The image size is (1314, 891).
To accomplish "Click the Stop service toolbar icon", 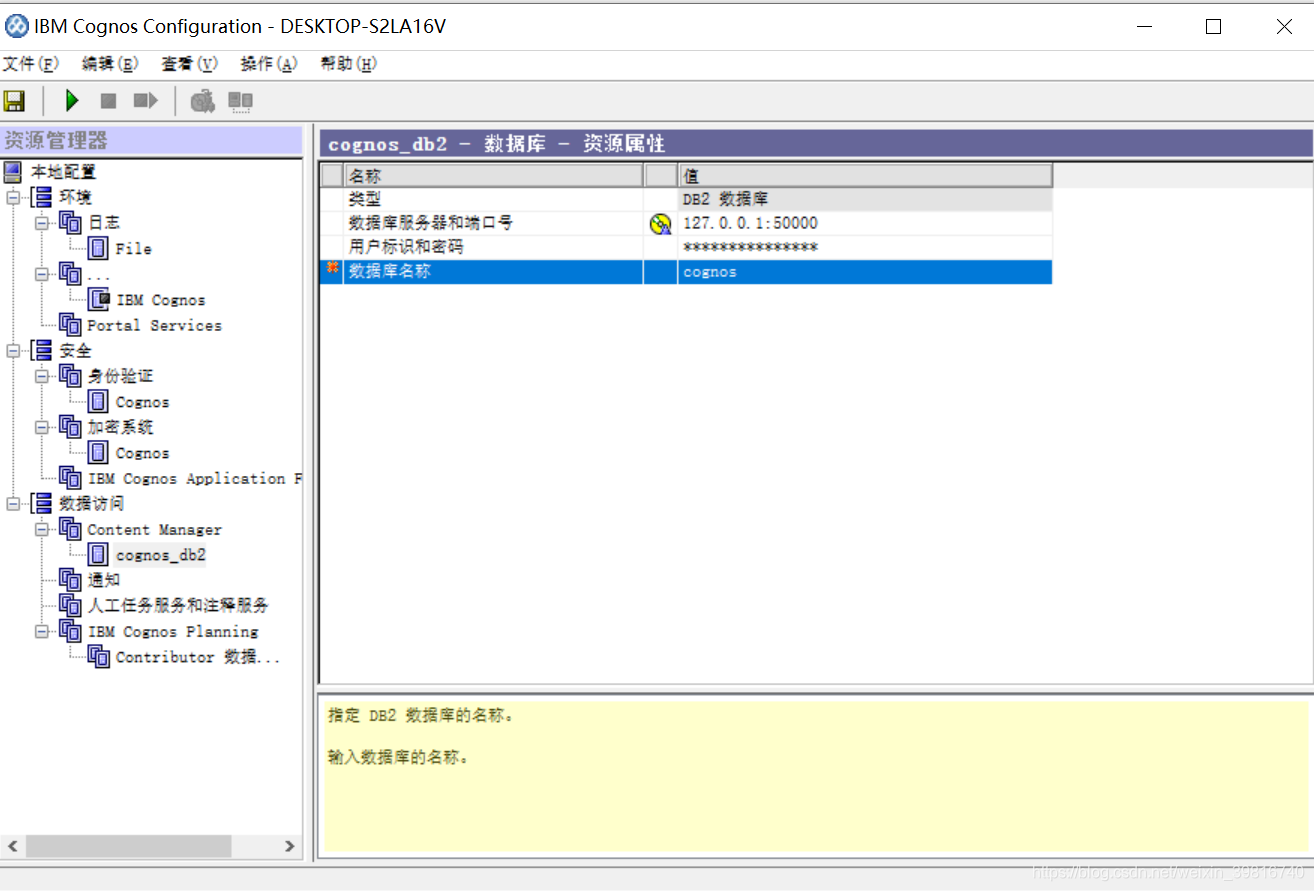I will [109, 101].
